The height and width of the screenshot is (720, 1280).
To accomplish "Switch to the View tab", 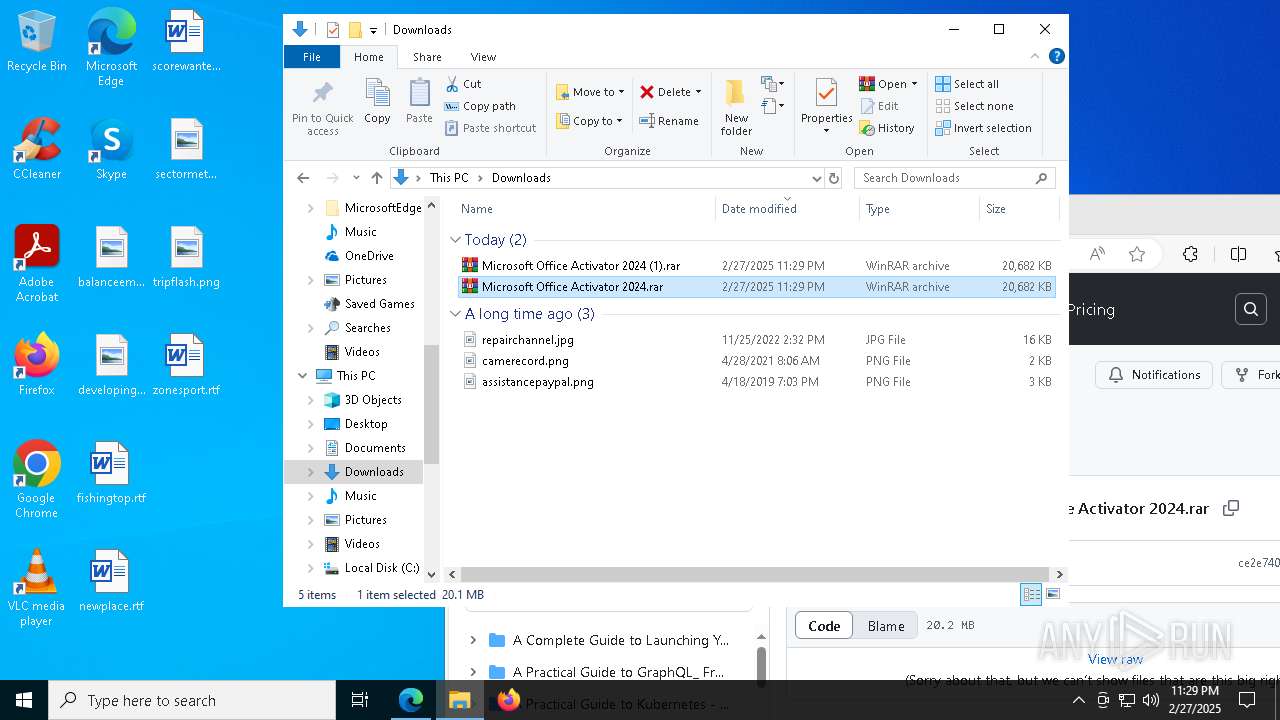I will (483, 57).
